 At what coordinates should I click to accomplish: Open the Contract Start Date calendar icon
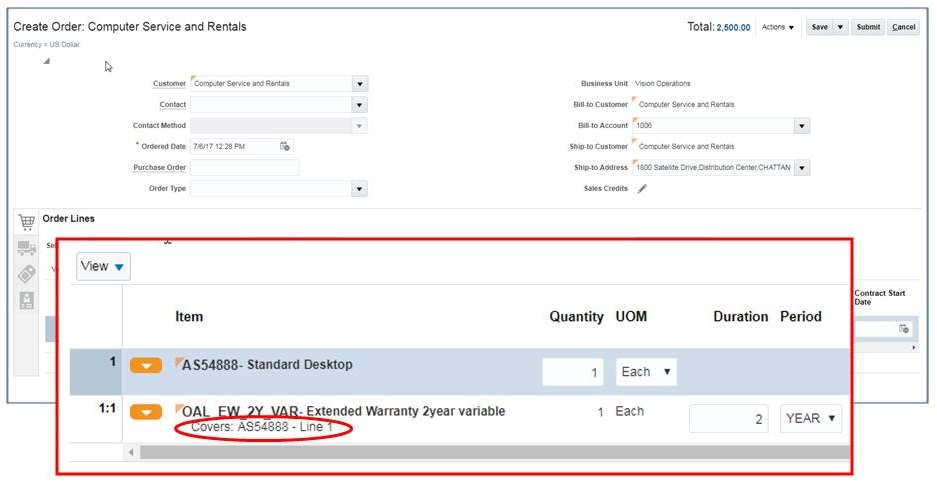click(x=904, y=329)
